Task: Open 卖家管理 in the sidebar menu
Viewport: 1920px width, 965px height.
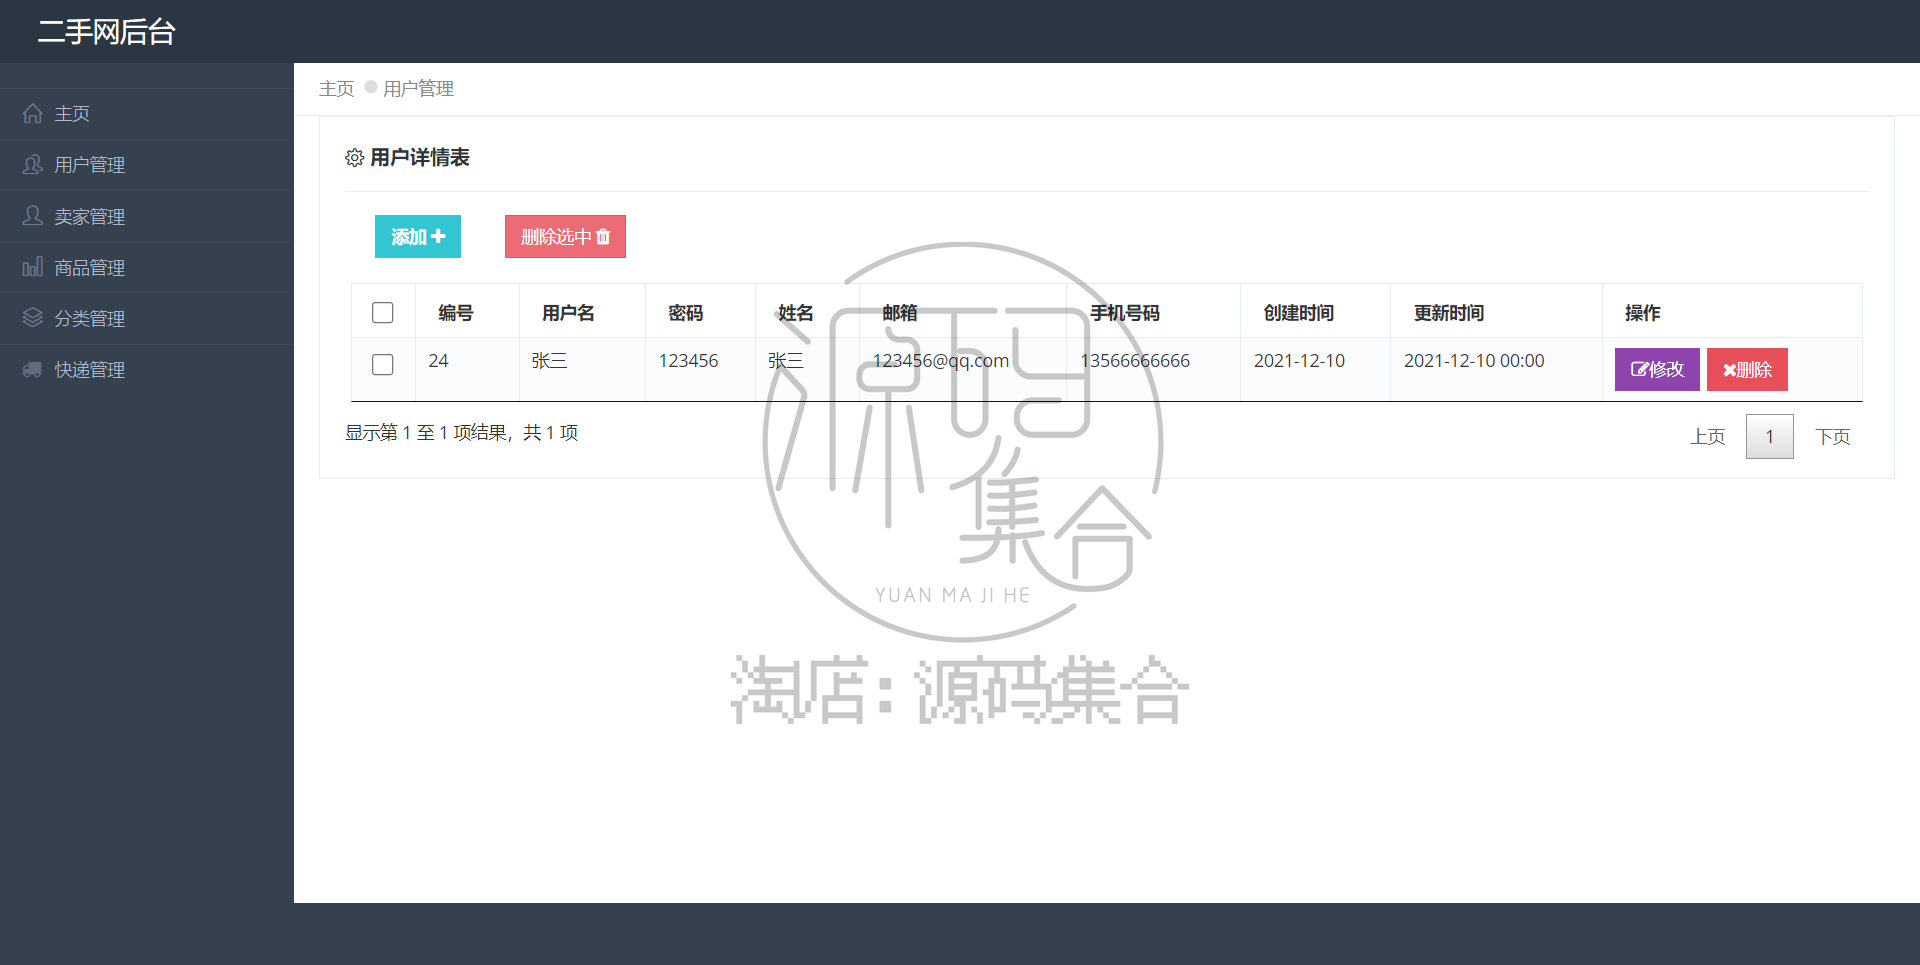Action: pyautogui.click(x=147, y=216)
